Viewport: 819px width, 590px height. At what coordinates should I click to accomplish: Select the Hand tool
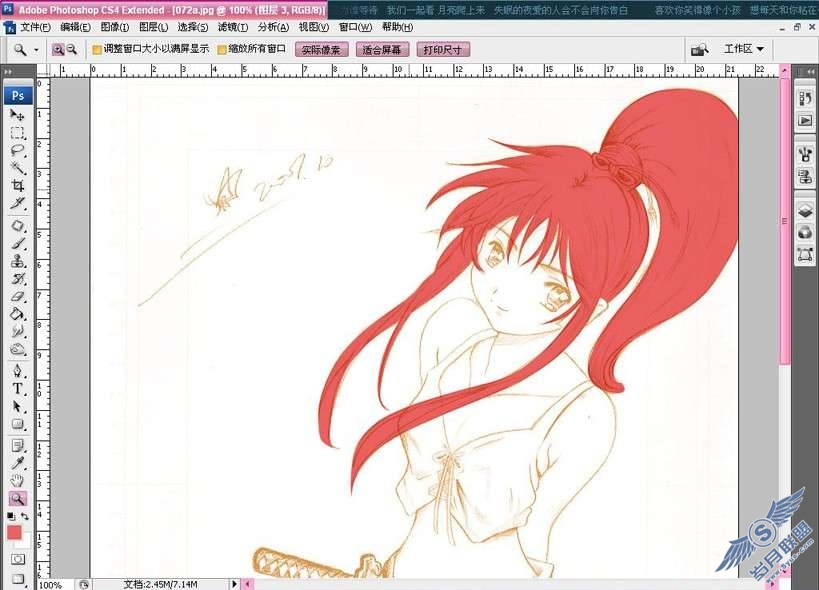pos(17,480)
